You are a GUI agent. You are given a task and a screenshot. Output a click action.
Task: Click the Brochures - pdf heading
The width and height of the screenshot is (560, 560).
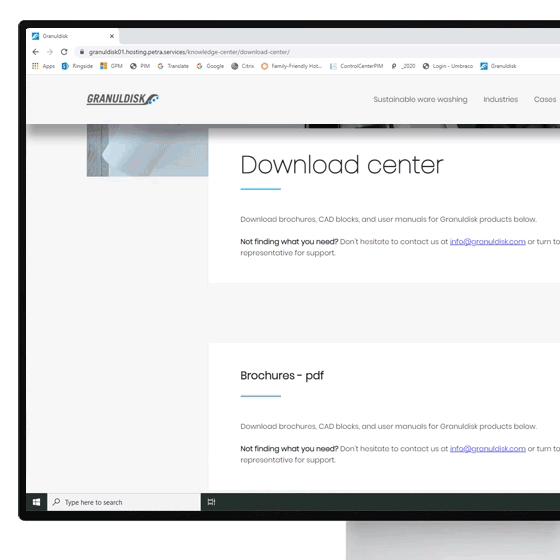pos(282,376)
